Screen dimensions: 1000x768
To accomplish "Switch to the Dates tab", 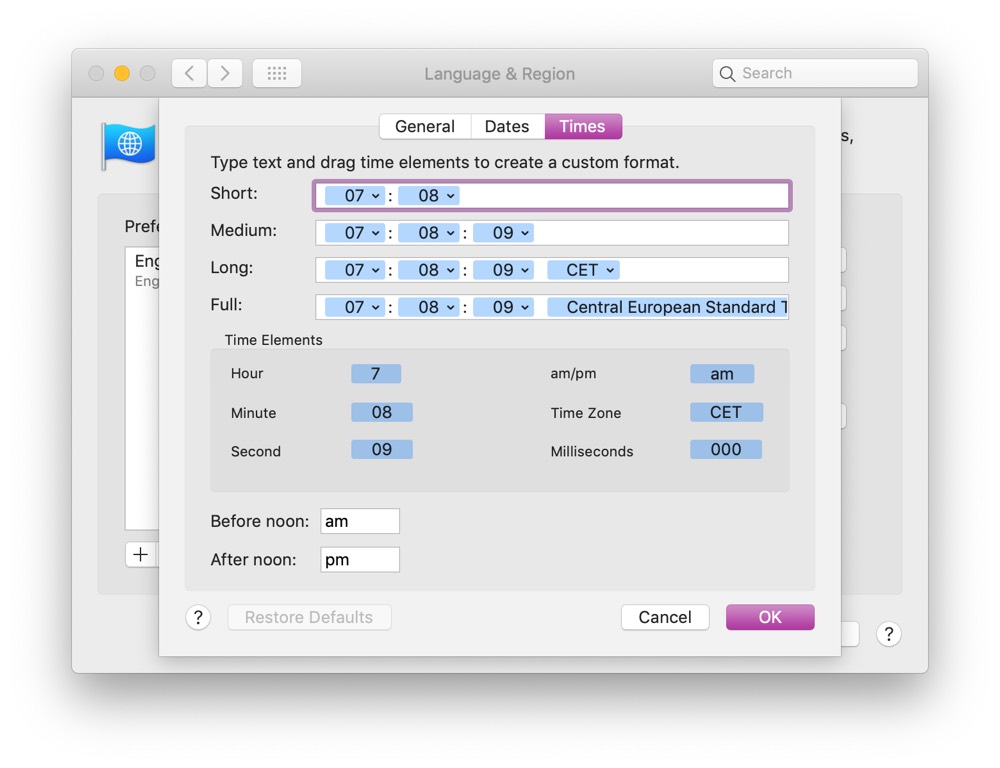I will pyautogui.click(x=507, y=126).
